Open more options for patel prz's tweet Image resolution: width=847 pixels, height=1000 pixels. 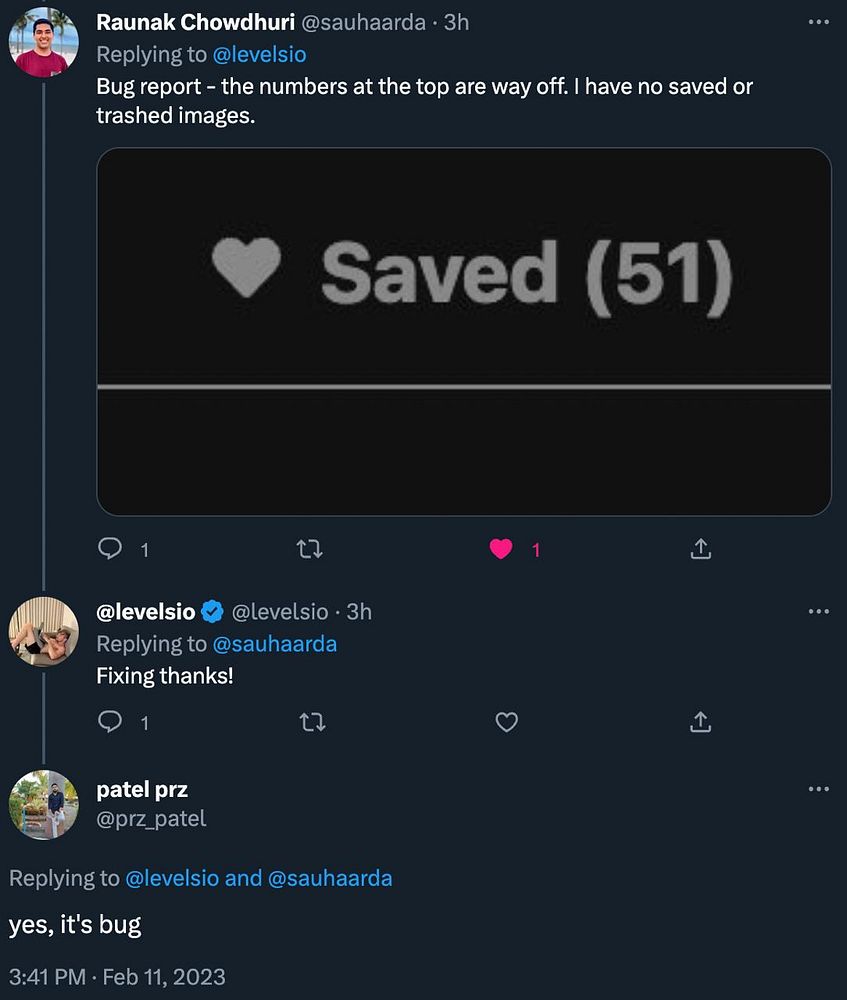(x=818, y=790)
